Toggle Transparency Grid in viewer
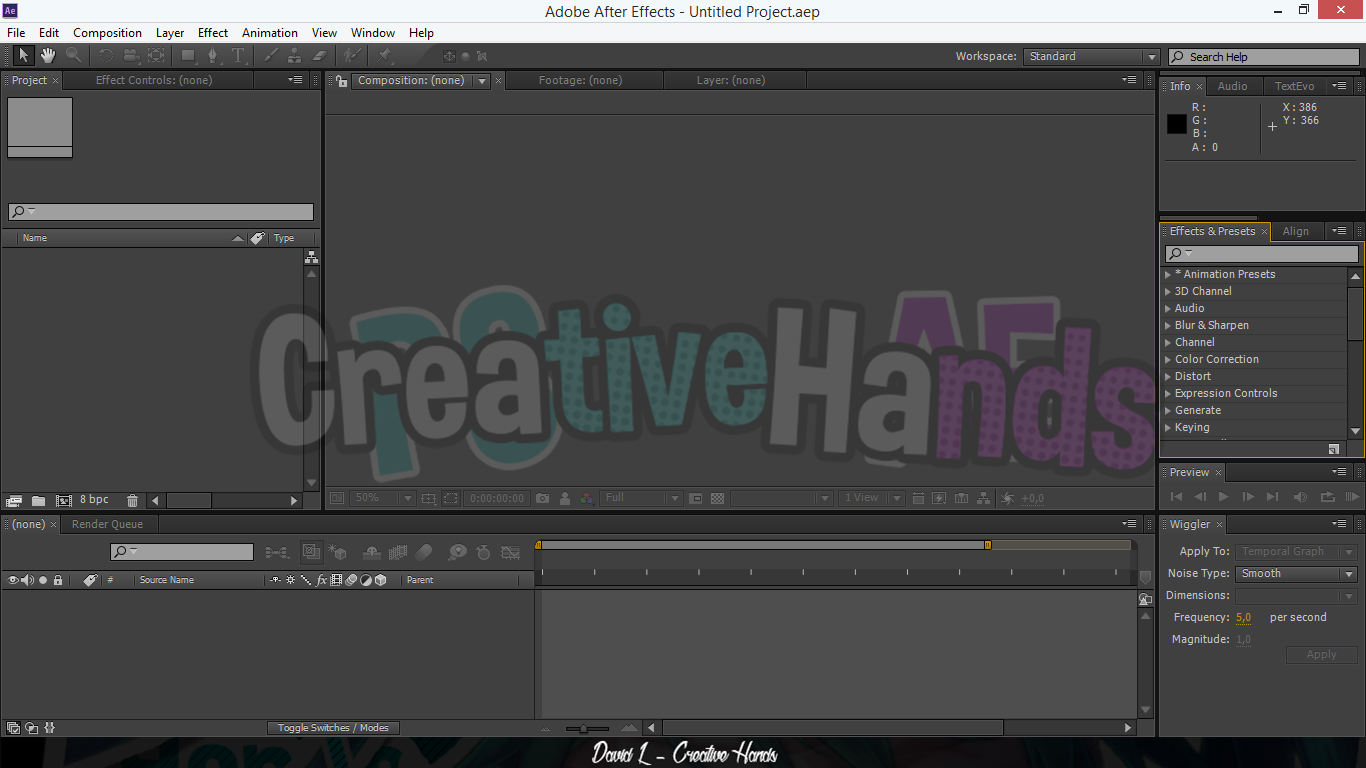 pyautogui.click(x=717, y=498)
